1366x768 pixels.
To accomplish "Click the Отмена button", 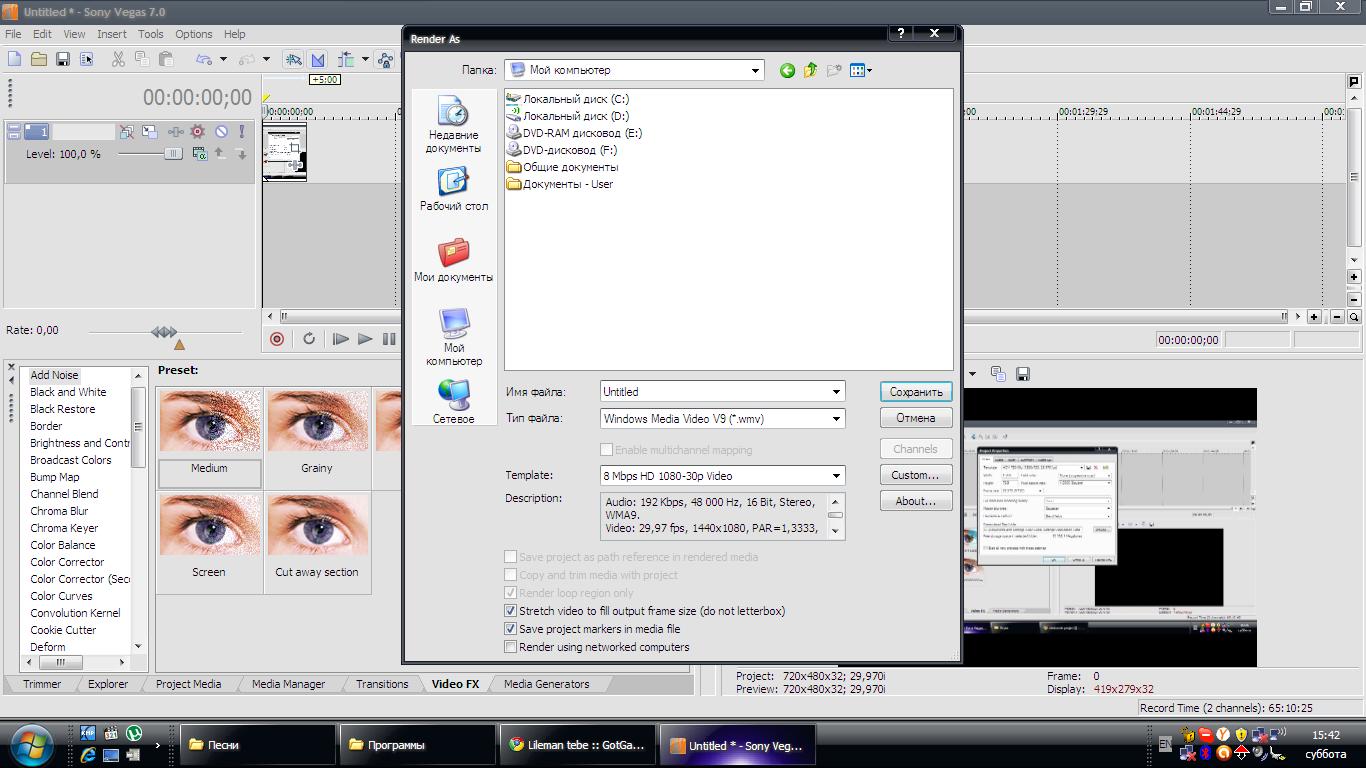I will point(916,418).
